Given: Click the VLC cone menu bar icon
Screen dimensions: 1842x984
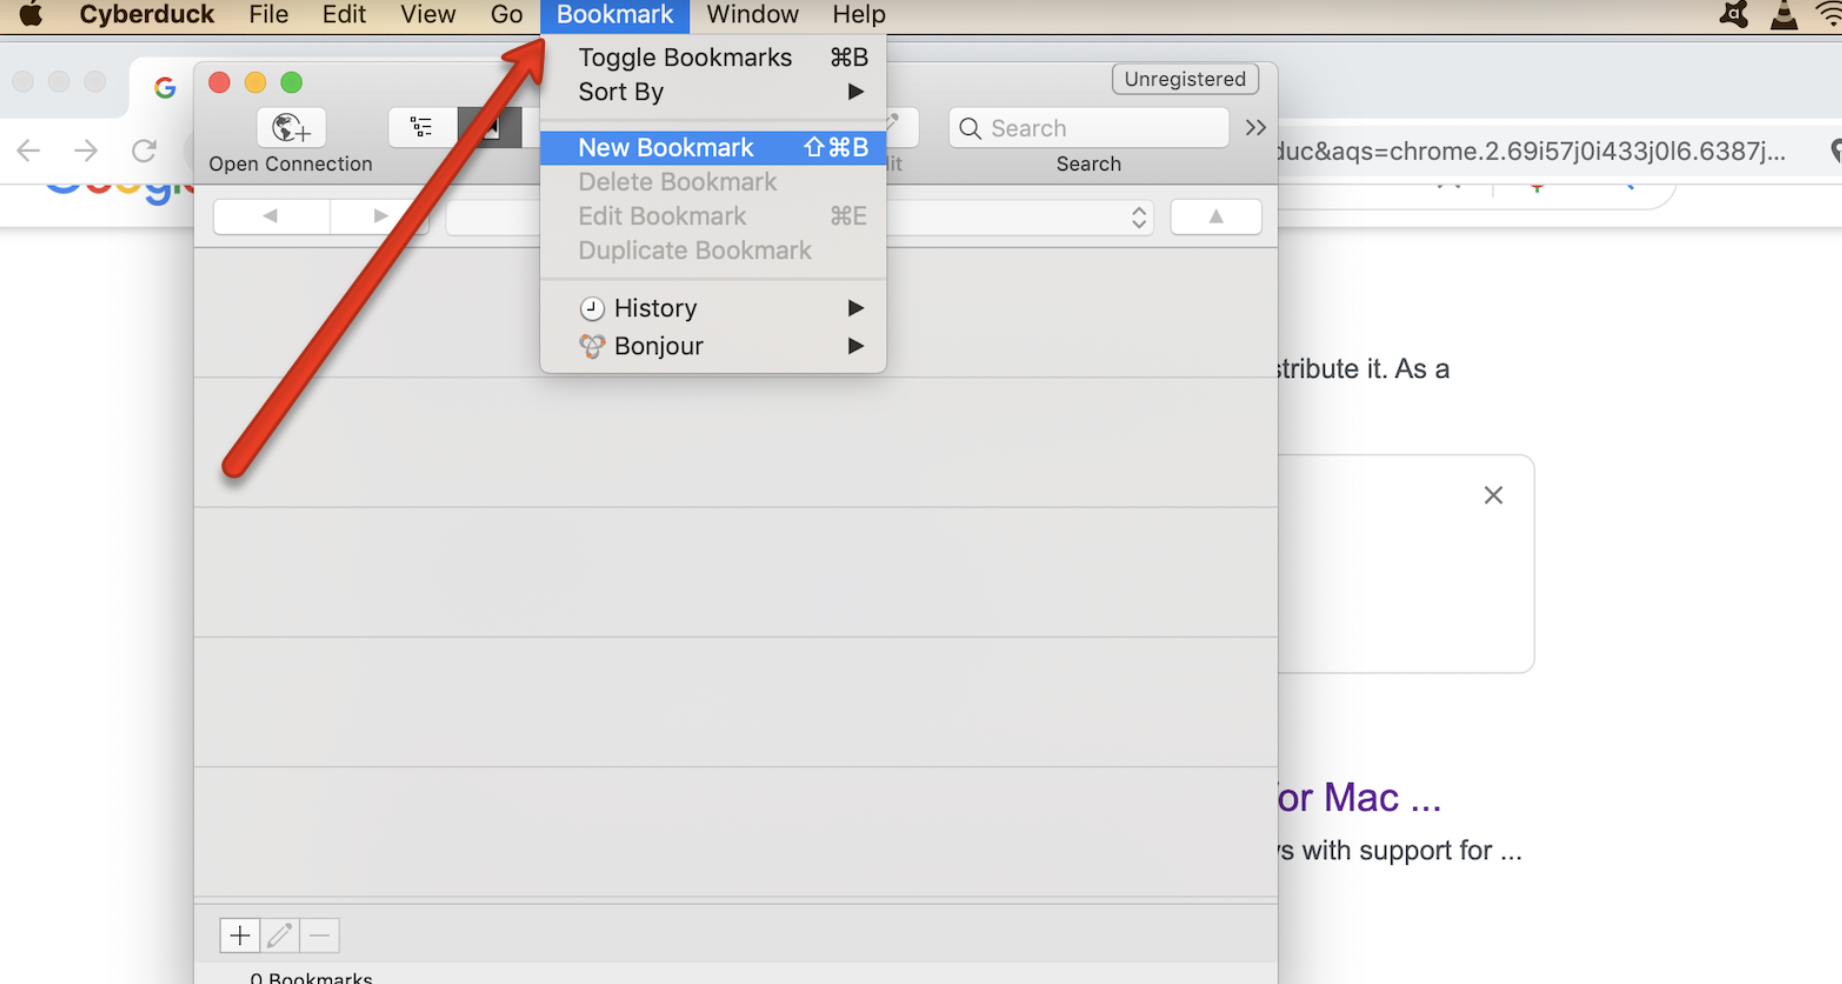Looking at the screenshot, I should pos(1784,15).
